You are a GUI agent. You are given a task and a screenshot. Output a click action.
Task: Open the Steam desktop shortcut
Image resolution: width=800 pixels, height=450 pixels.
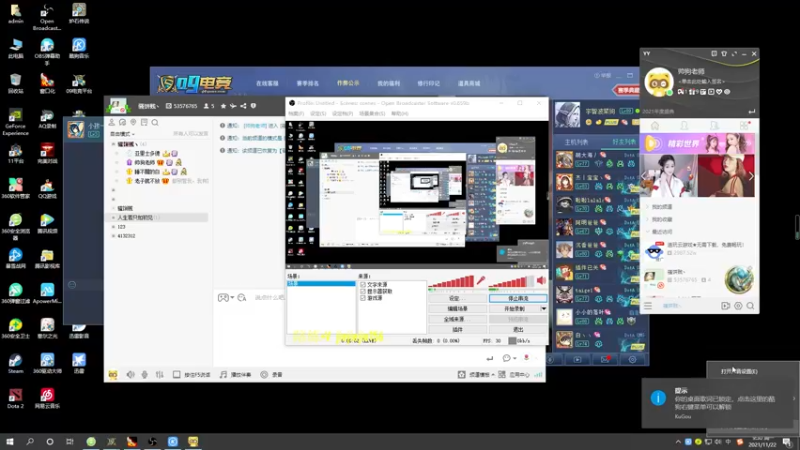coord(15,363)
